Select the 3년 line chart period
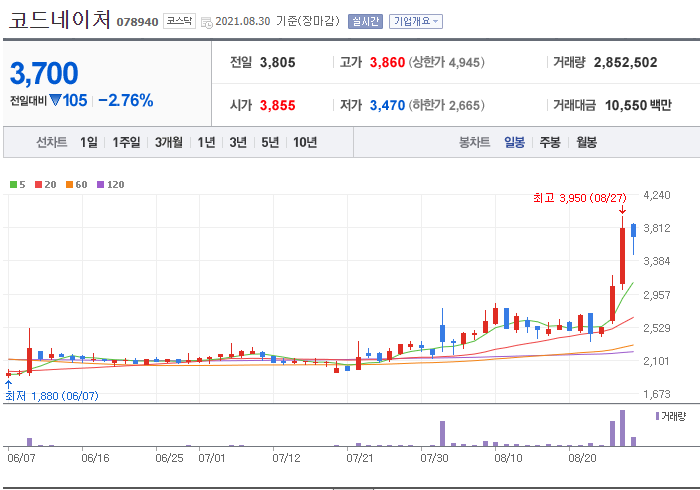This screenshot has height=490, width=700. pos(238,142)
